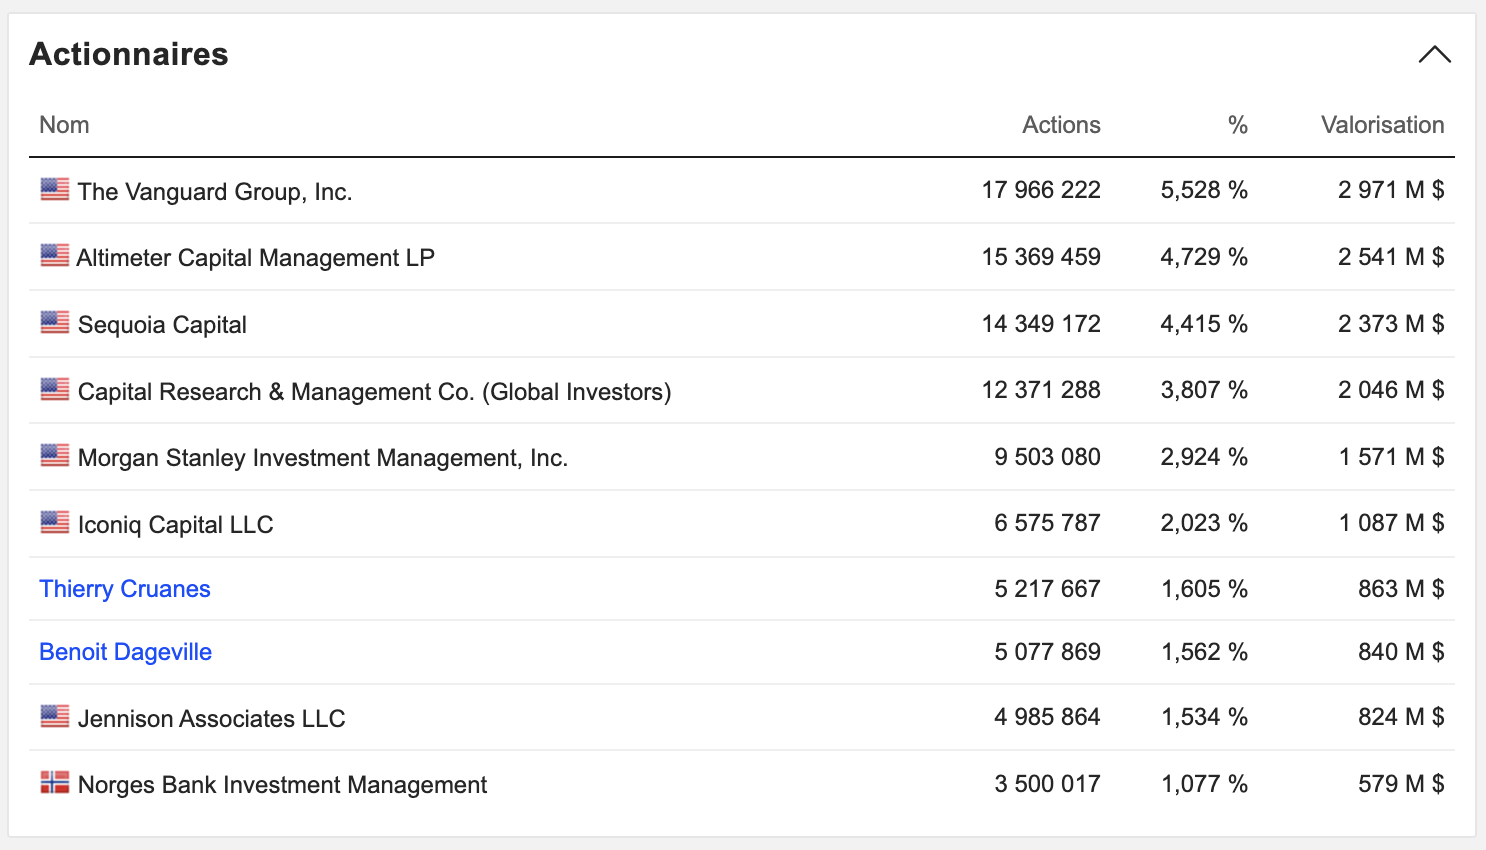Viewport: 1486px width, 850px height.
Task: Click the 5,528 % percentage
Action: pos(1204,190)
